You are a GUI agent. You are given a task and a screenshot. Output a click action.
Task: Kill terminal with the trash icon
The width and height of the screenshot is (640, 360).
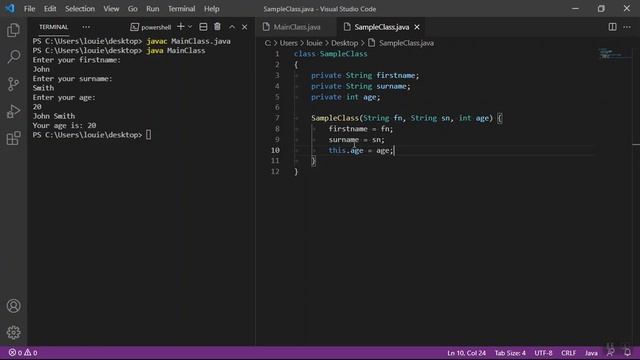[x=218, y=27]
